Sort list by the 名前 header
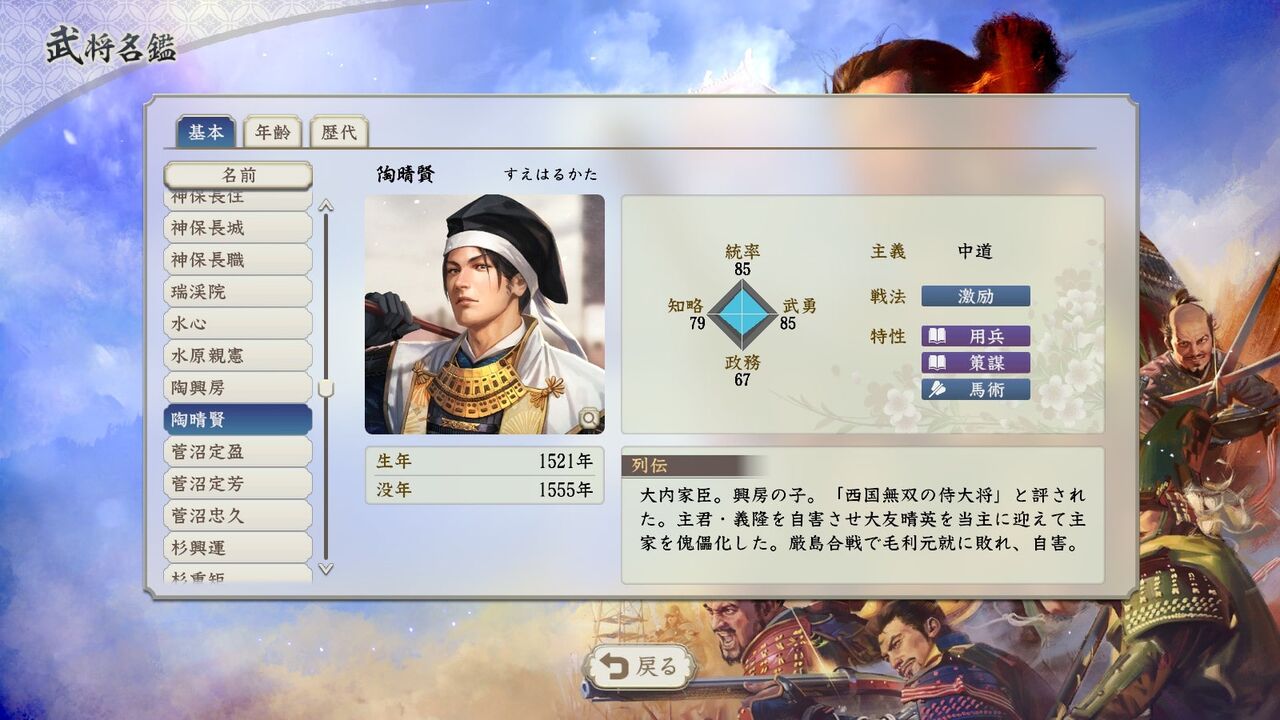 pos(238,175)
